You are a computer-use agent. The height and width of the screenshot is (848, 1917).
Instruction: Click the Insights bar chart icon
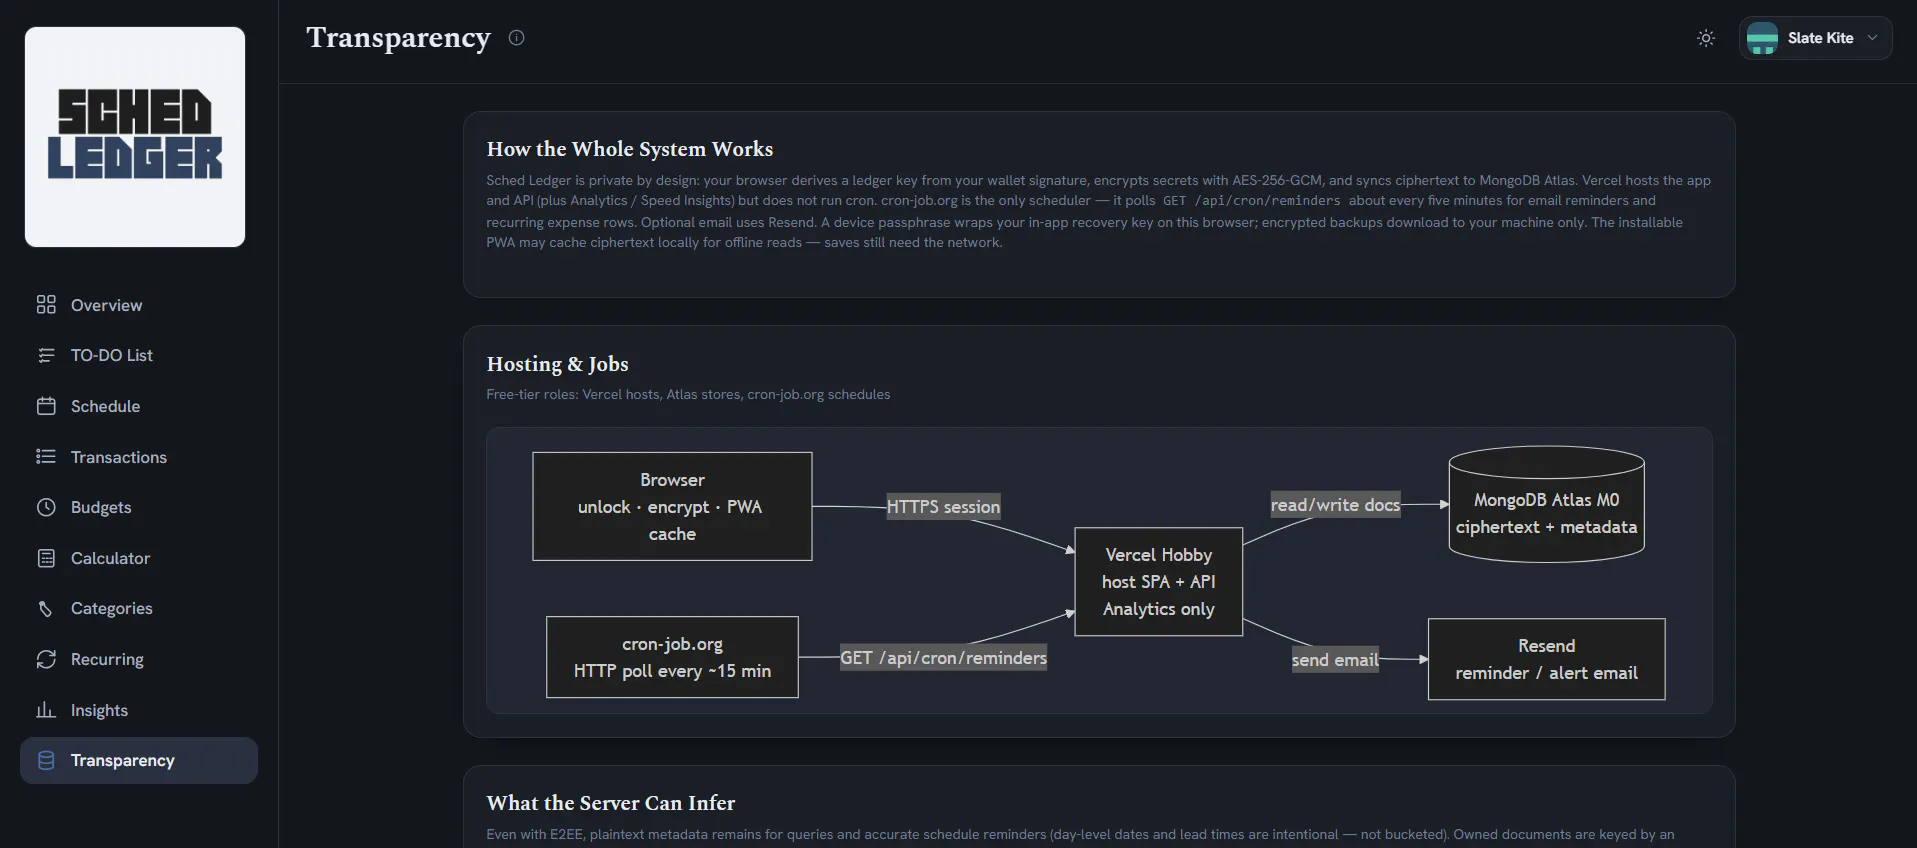pos(46,710)
